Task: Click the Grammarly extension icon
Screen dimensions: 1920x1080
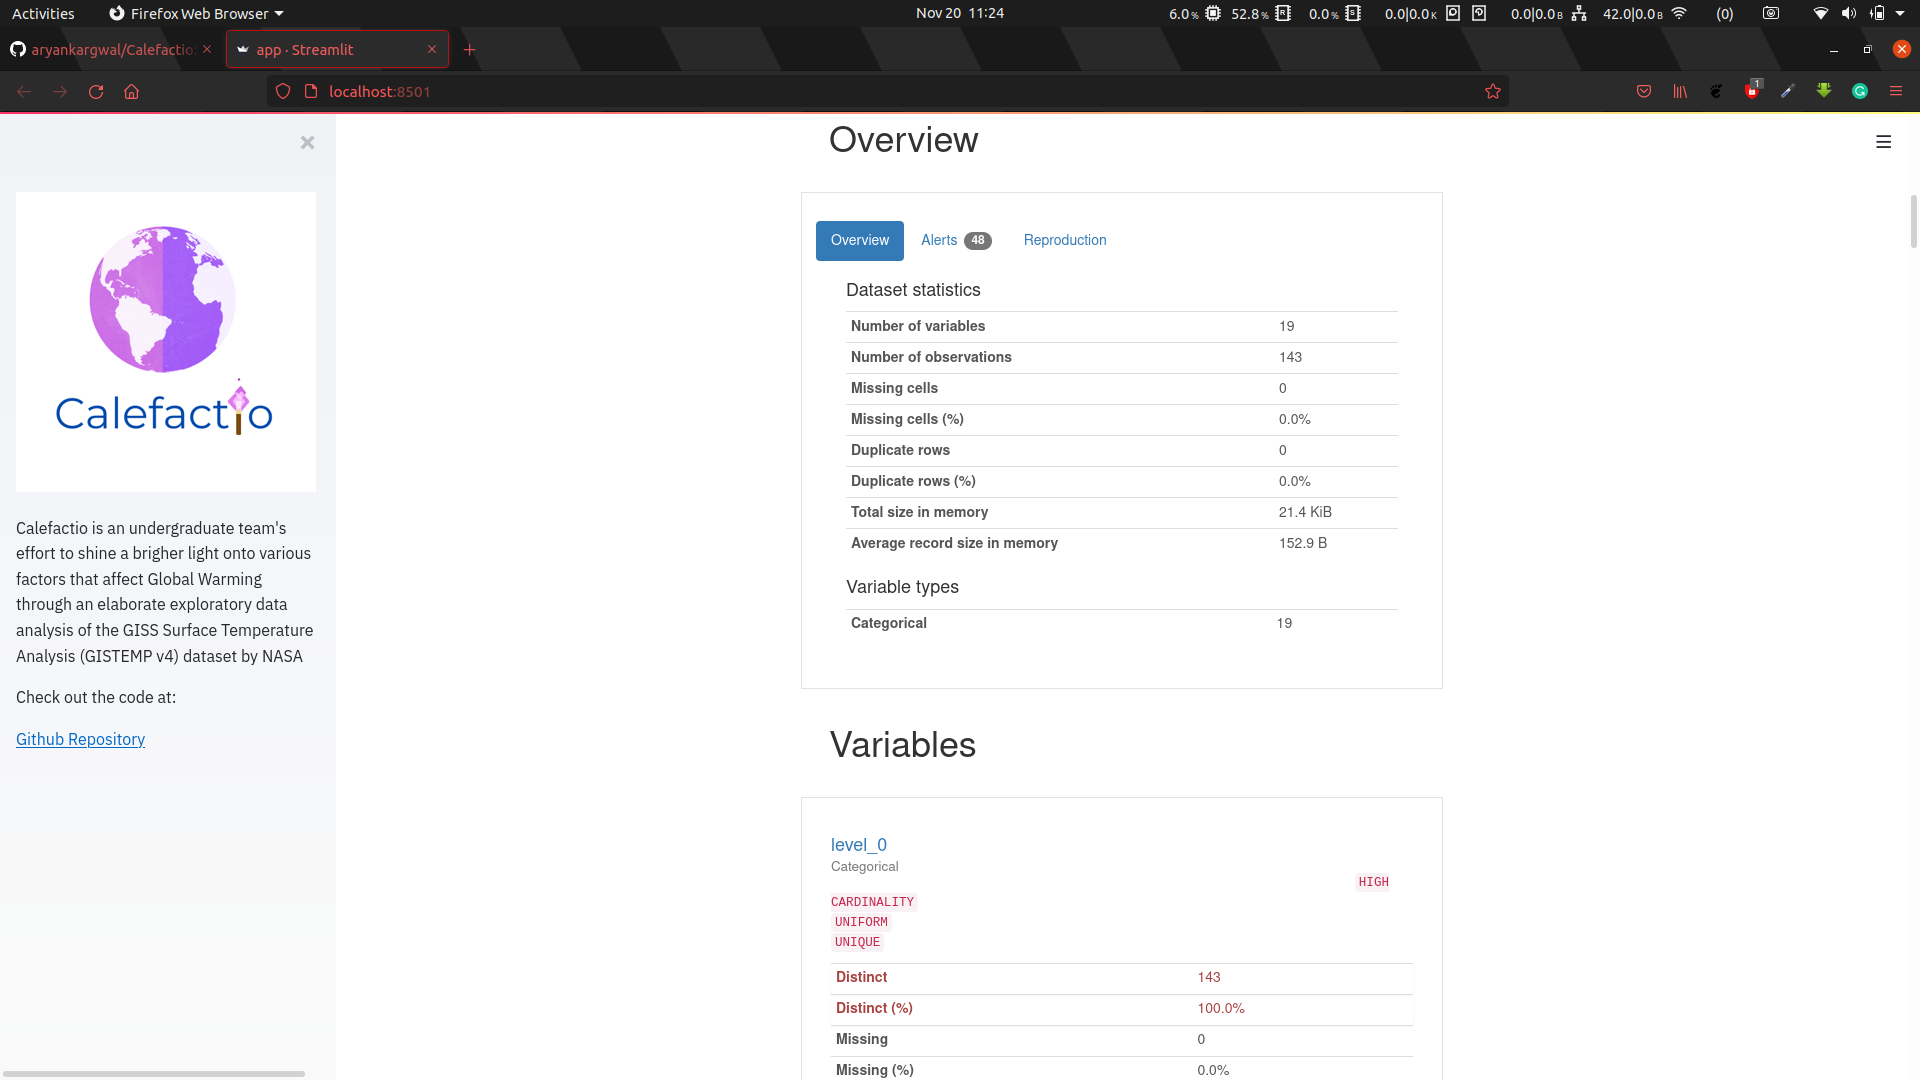Action: [x=1859, y=91]
